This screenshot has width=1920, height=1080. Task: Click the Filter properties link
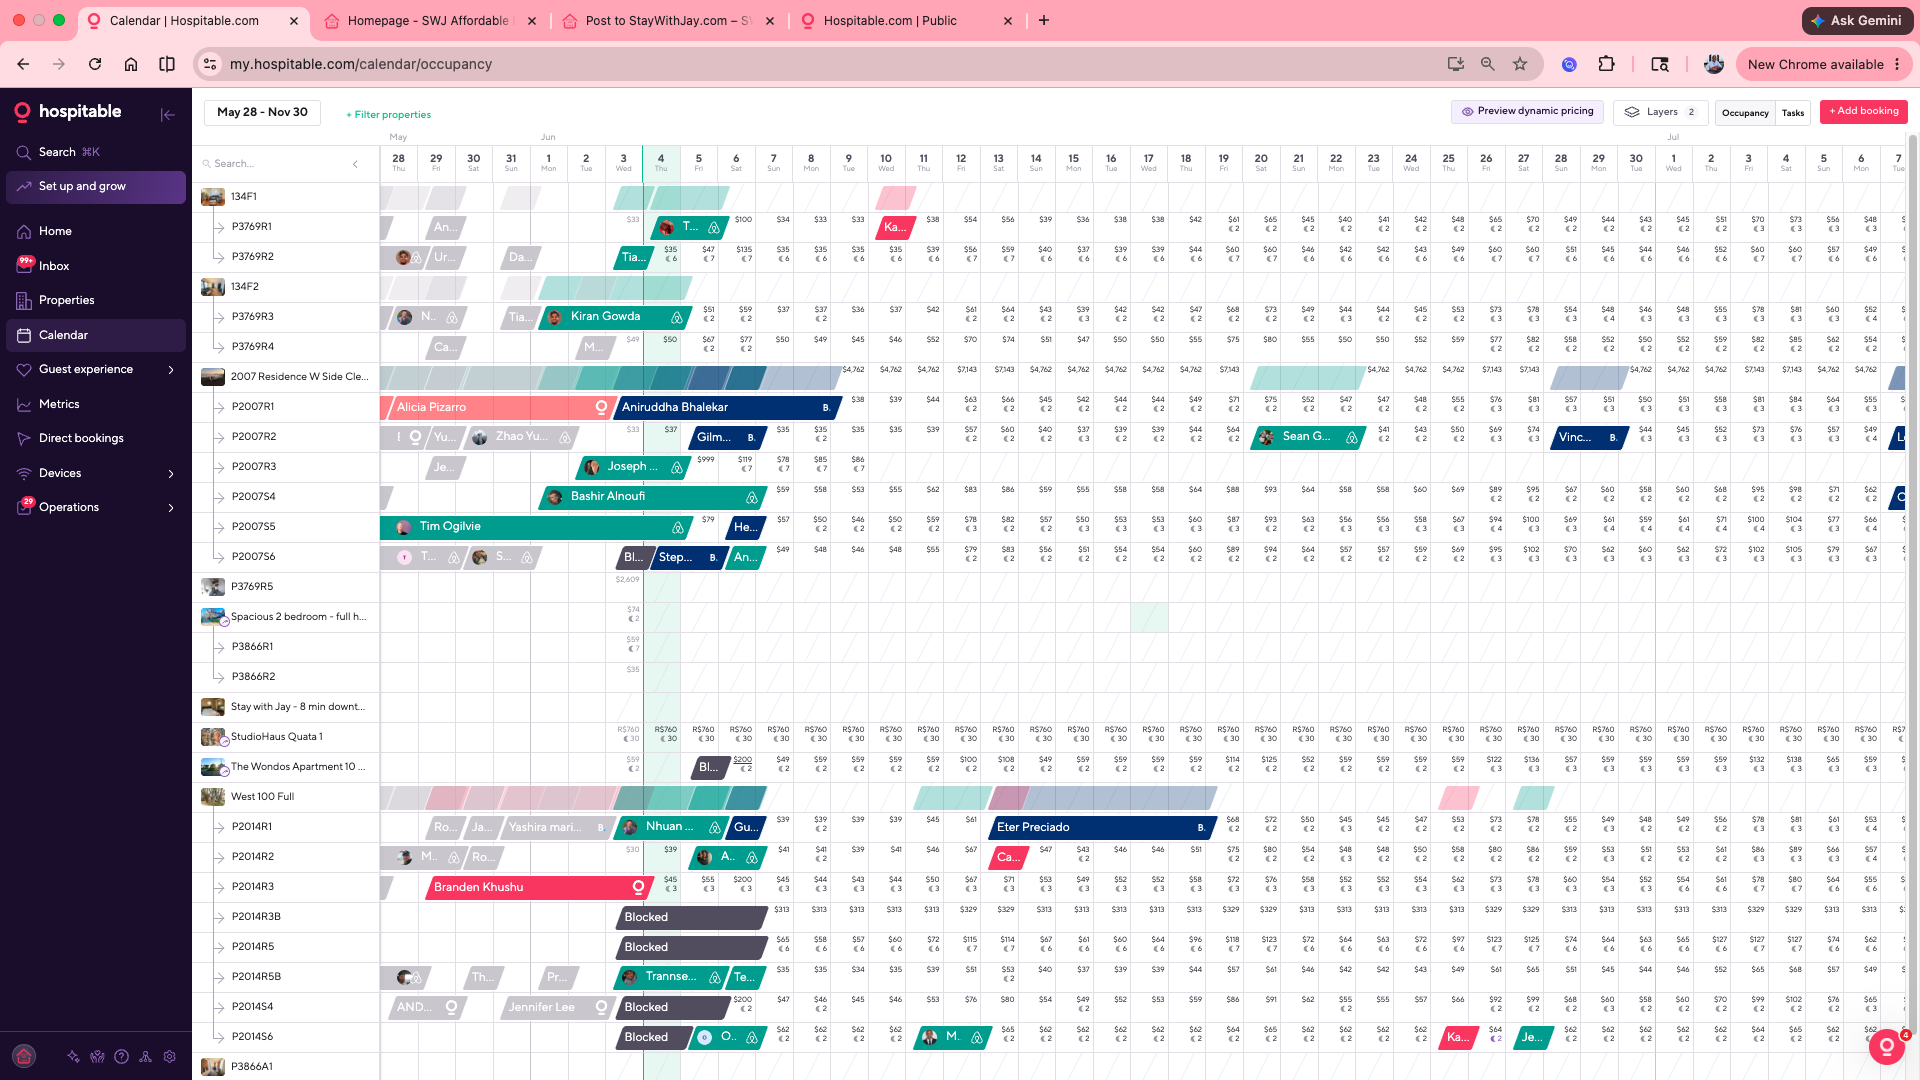click(x=388, y=115)
